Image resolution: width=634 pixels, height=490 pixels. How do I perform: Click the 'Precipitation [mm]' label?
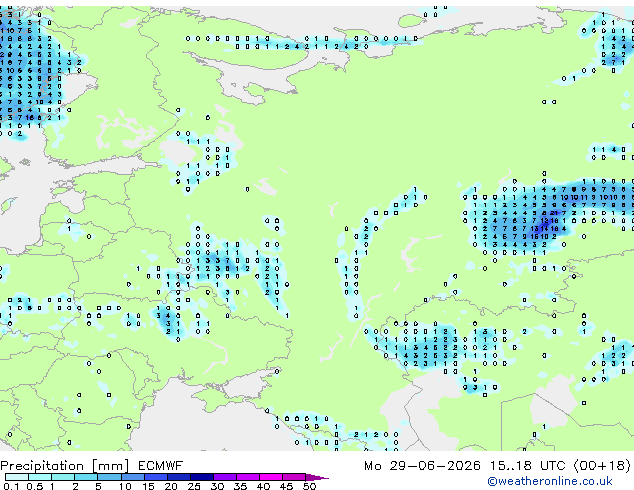tap(65, 466)
